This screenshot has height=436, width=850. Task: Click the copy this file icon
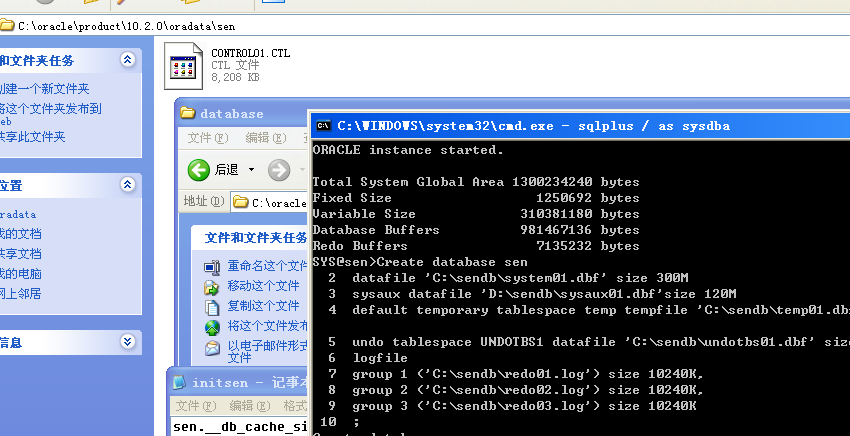point(212,307)
